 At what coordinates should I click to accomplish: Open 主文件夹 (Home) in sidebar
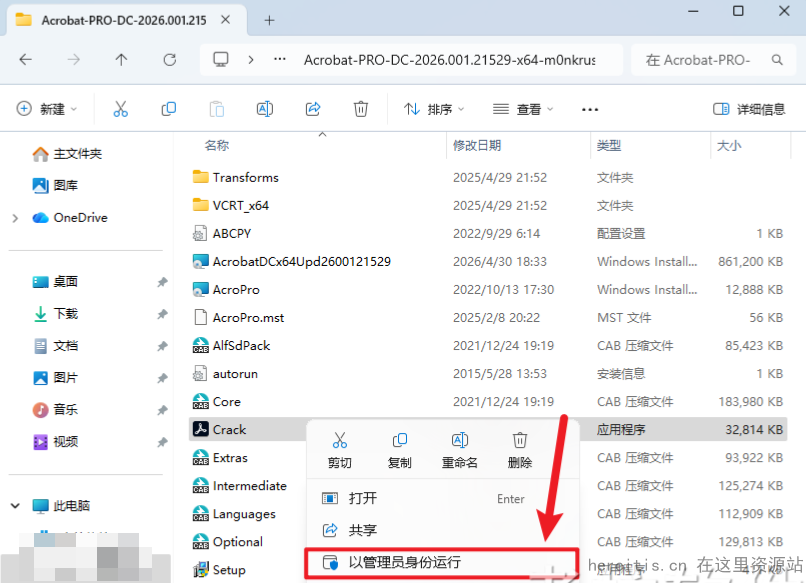click(x=67, y=154)
